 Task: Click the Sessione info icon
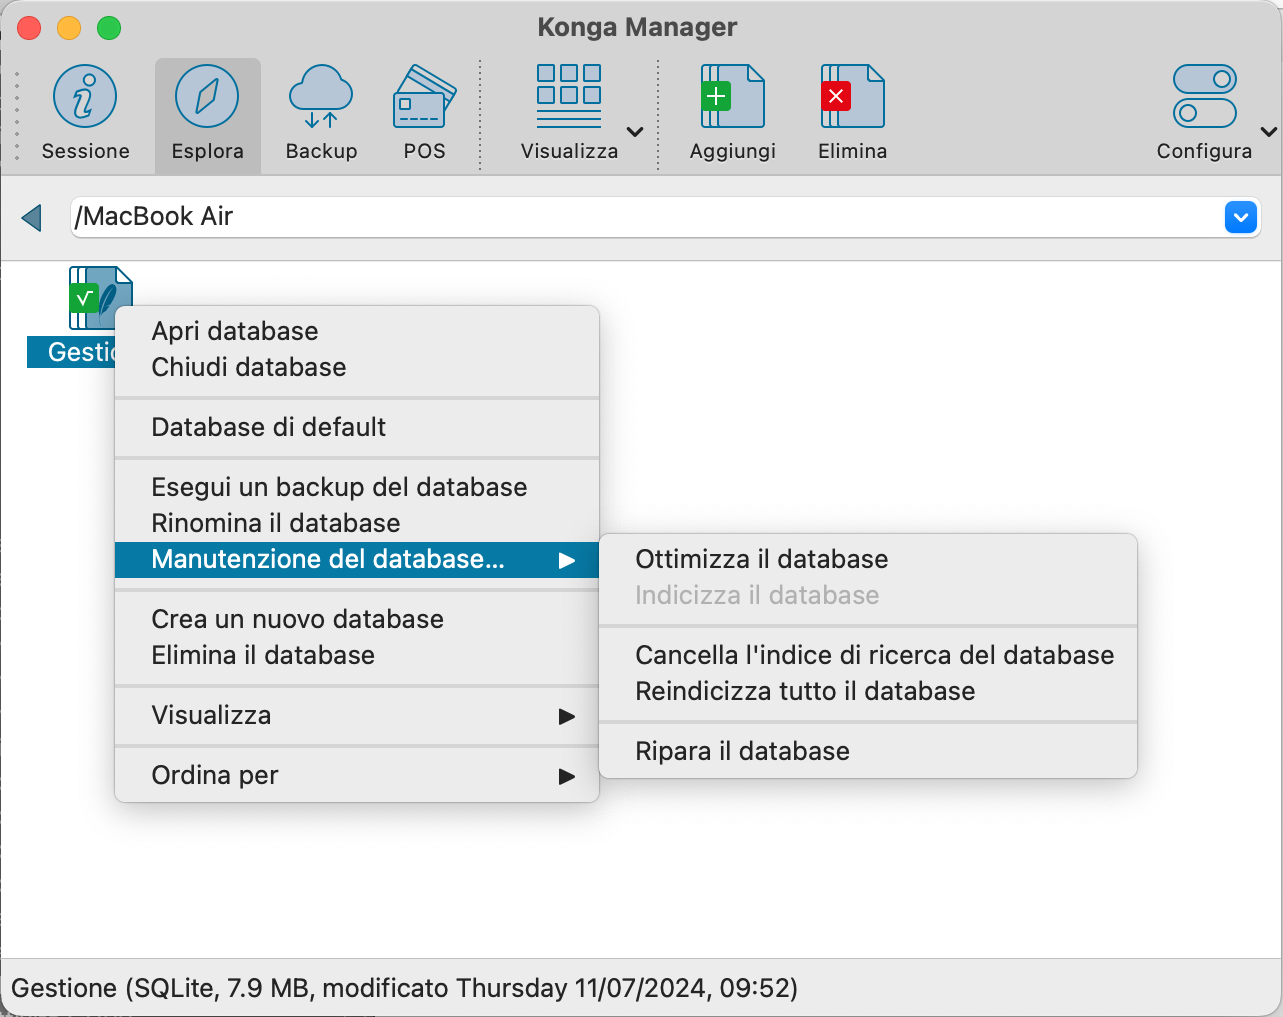click(85, 97)
